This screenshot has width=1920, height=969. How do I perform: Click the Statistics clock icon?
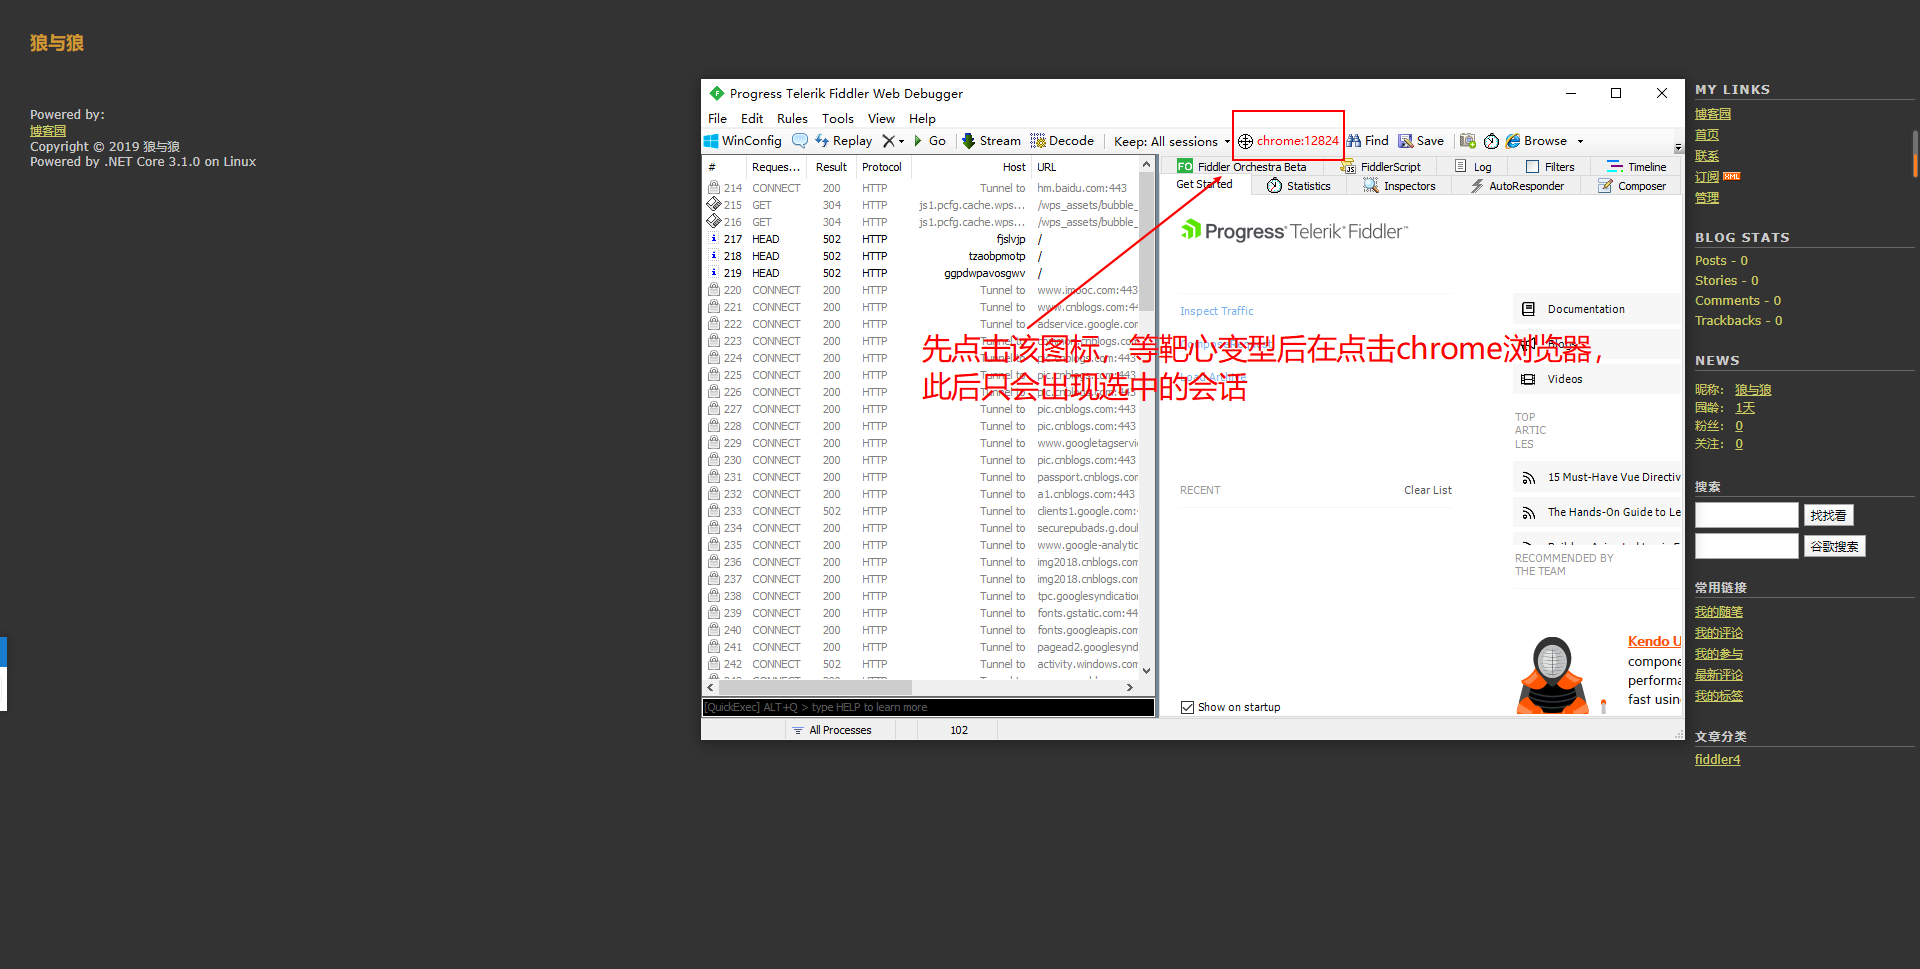(1274, 186)
